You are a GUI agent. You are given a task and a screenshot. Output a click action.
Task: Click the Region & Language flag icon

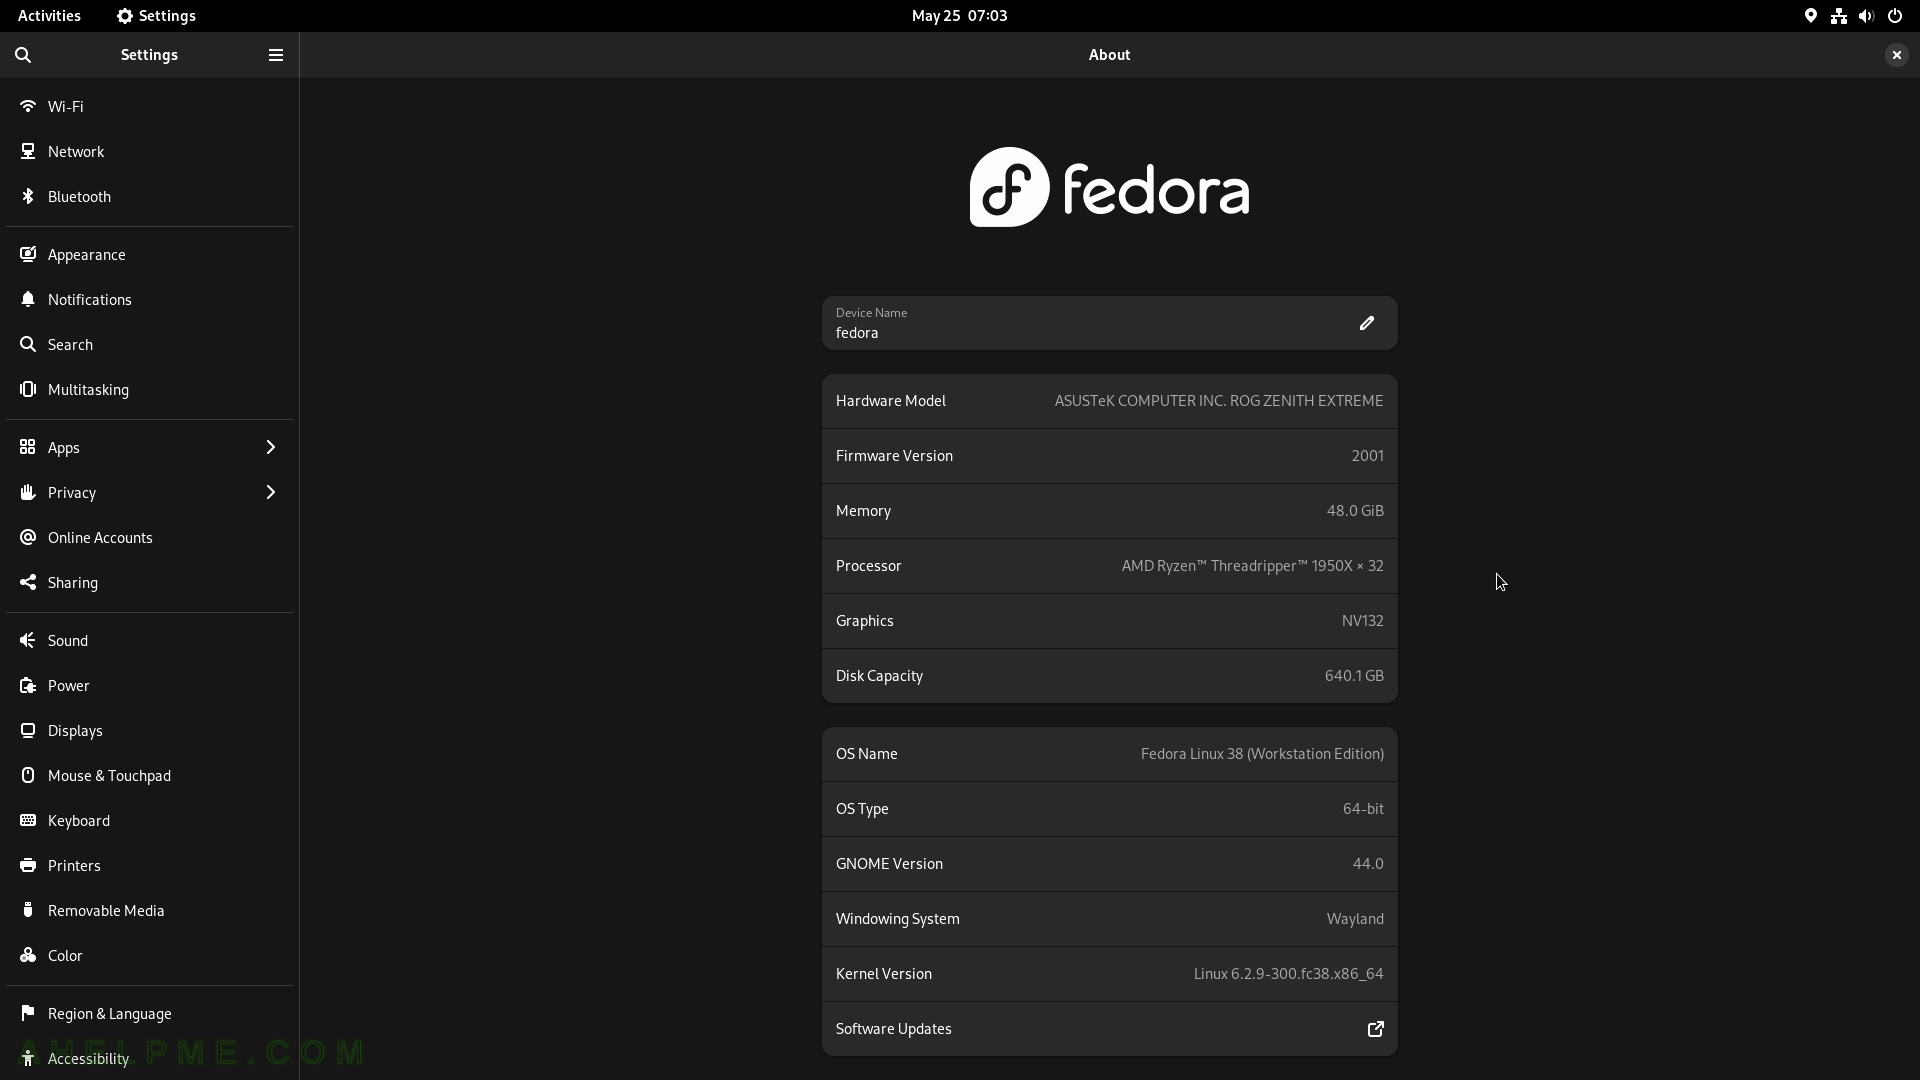pyautogui.click(x=28, y=1013)
